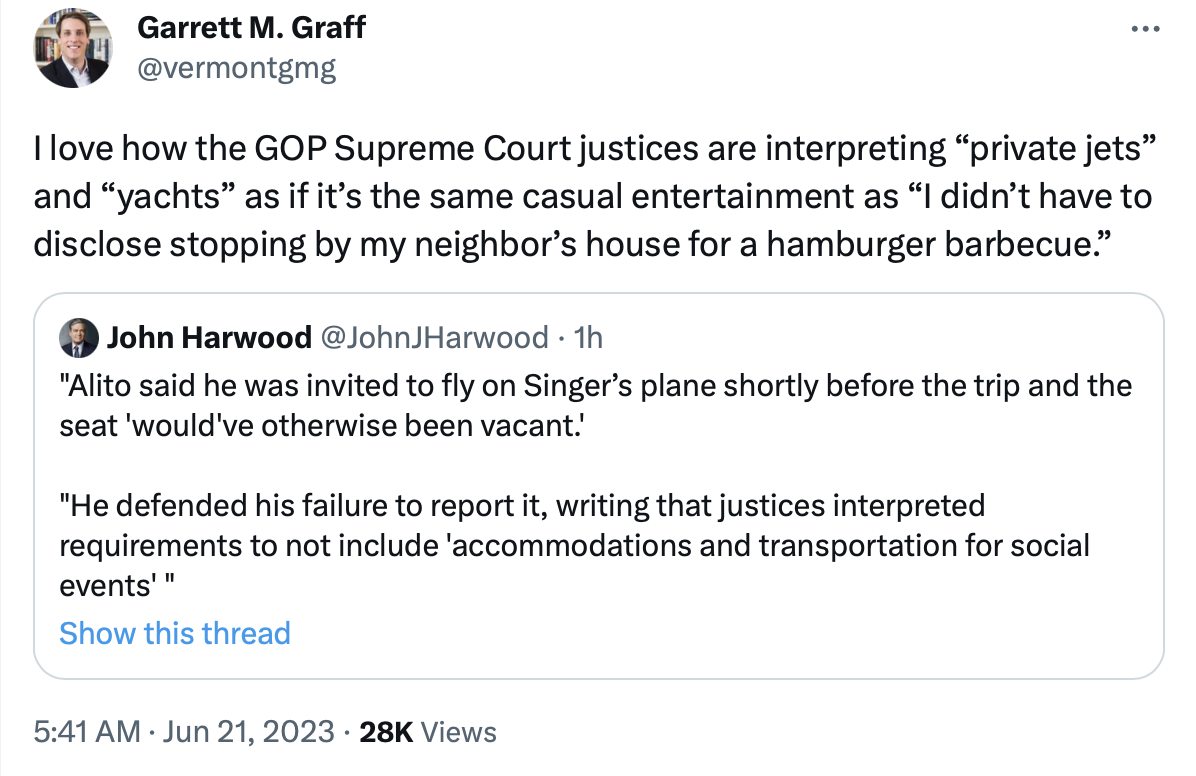Open Garrett M. Graff's profile photo
Viewport: 1196px width, 776px height.
point(71,50)
